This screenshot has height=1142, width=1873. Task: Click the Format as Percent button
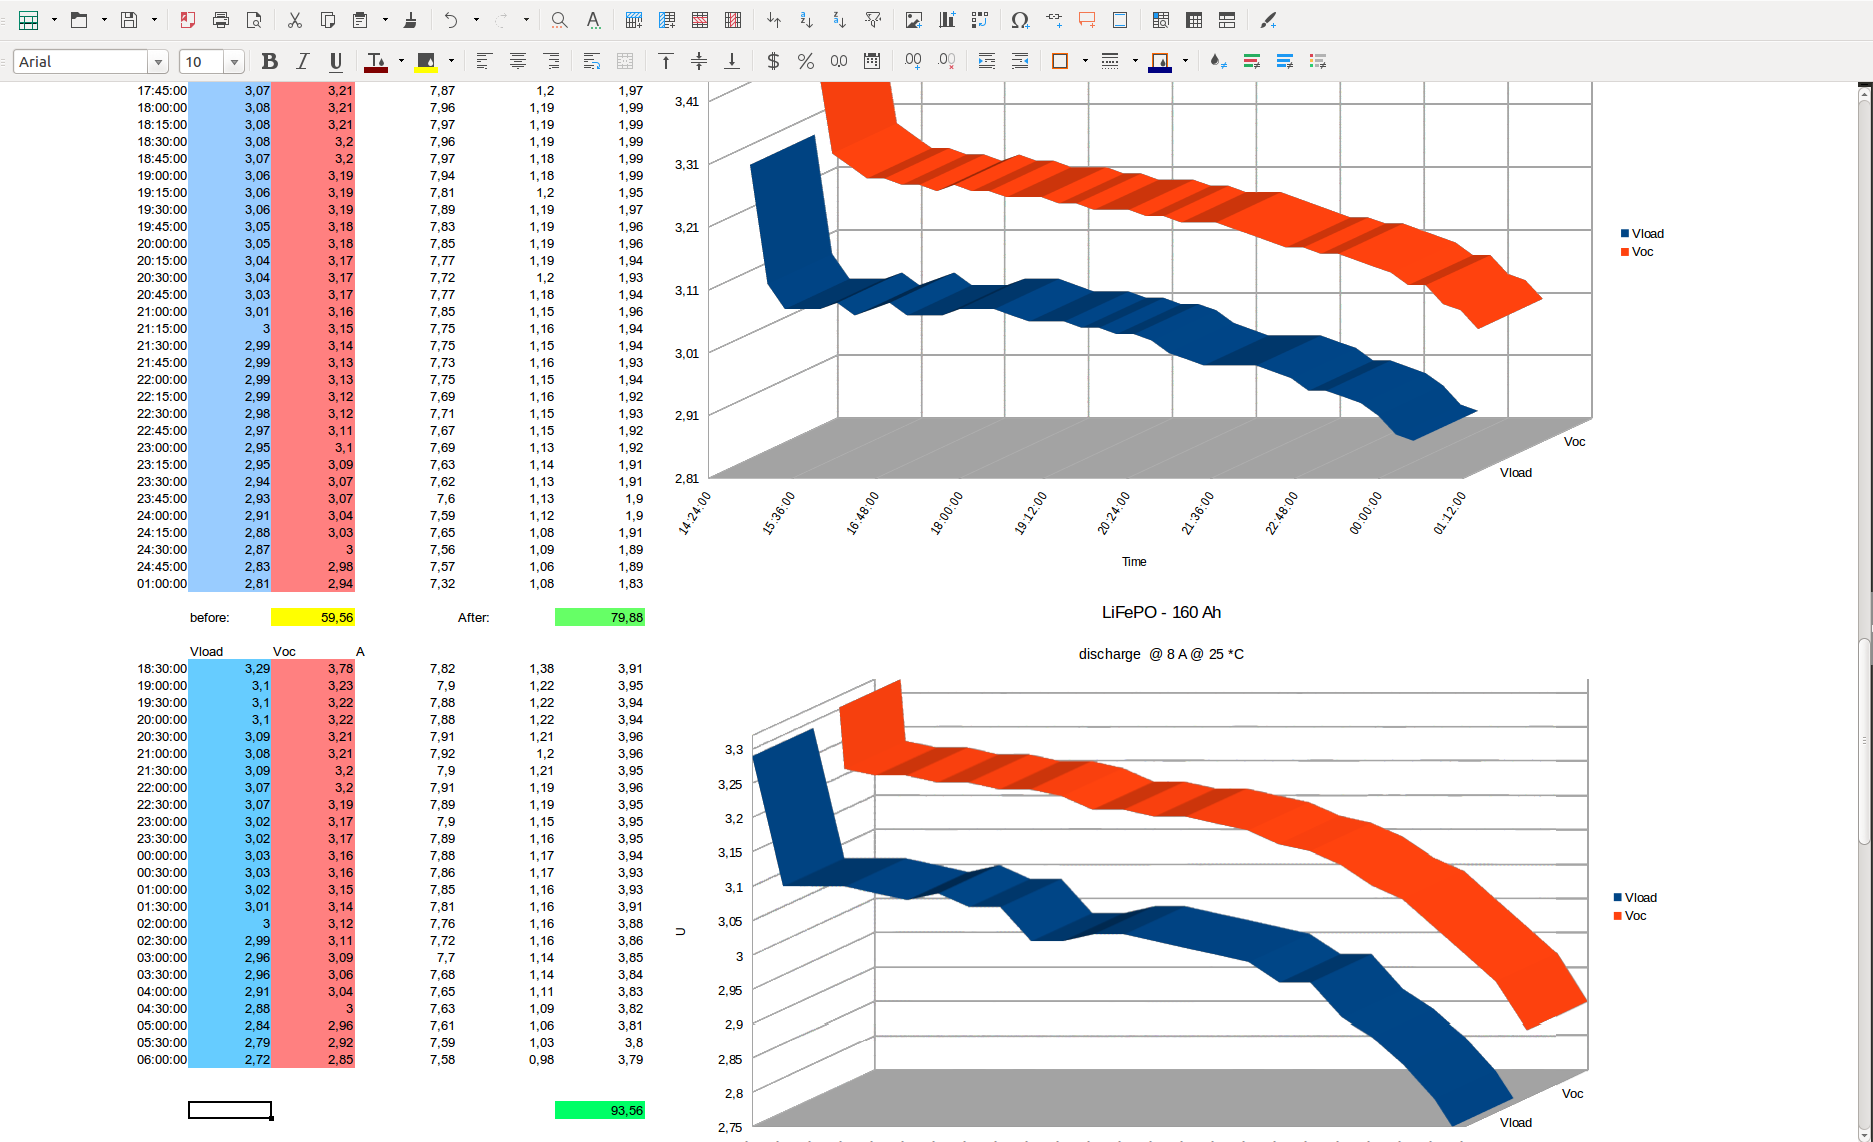point(805,62)
